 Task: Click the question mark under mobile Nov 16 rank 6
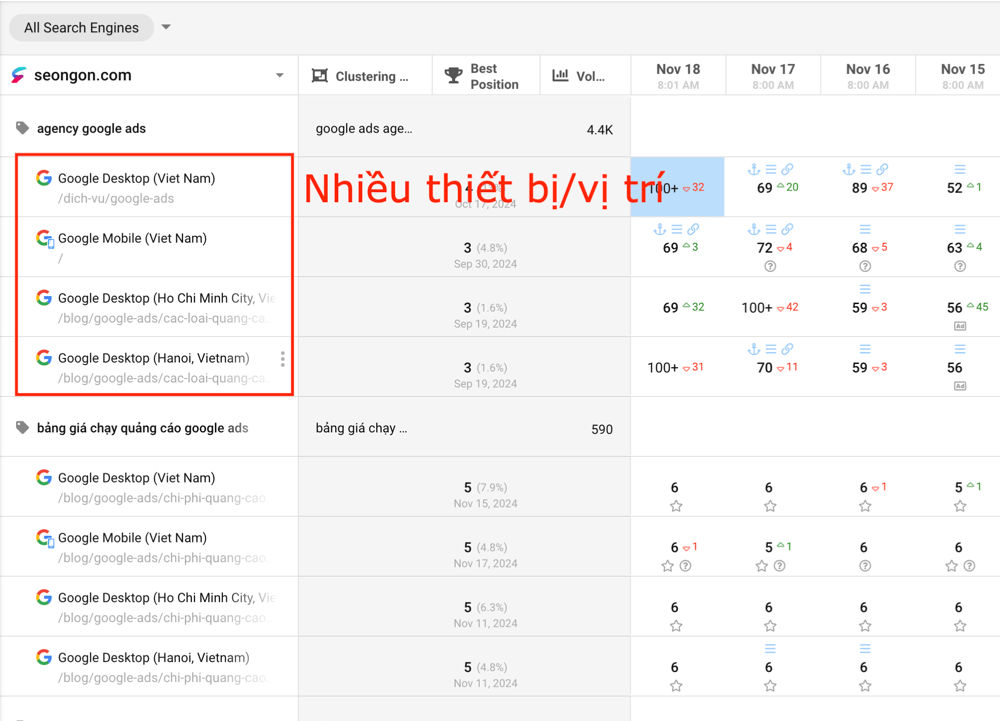[865, 566]
